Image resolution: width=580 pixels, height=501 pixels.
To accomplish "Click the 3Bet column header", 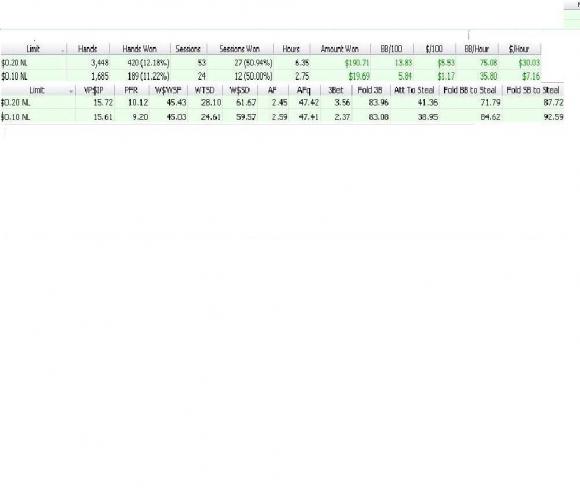I will coord(336,90).
